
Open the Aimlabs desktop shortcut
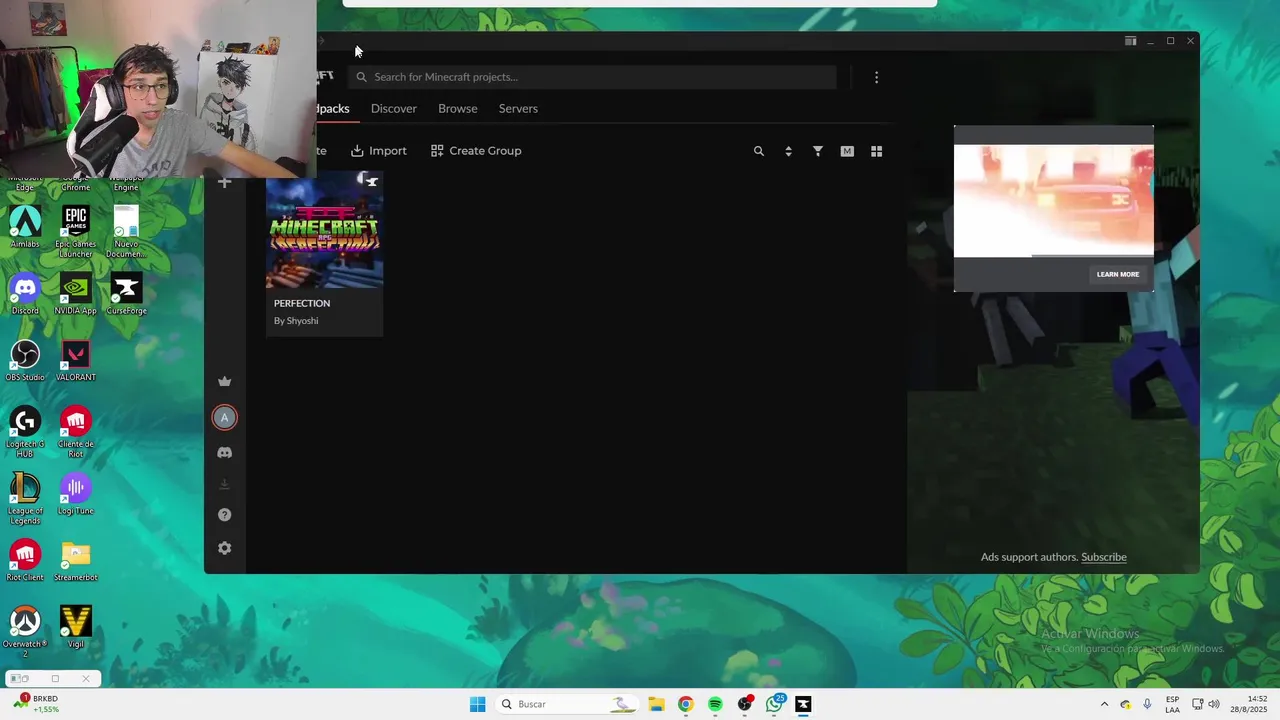click(x=25, y=227)
